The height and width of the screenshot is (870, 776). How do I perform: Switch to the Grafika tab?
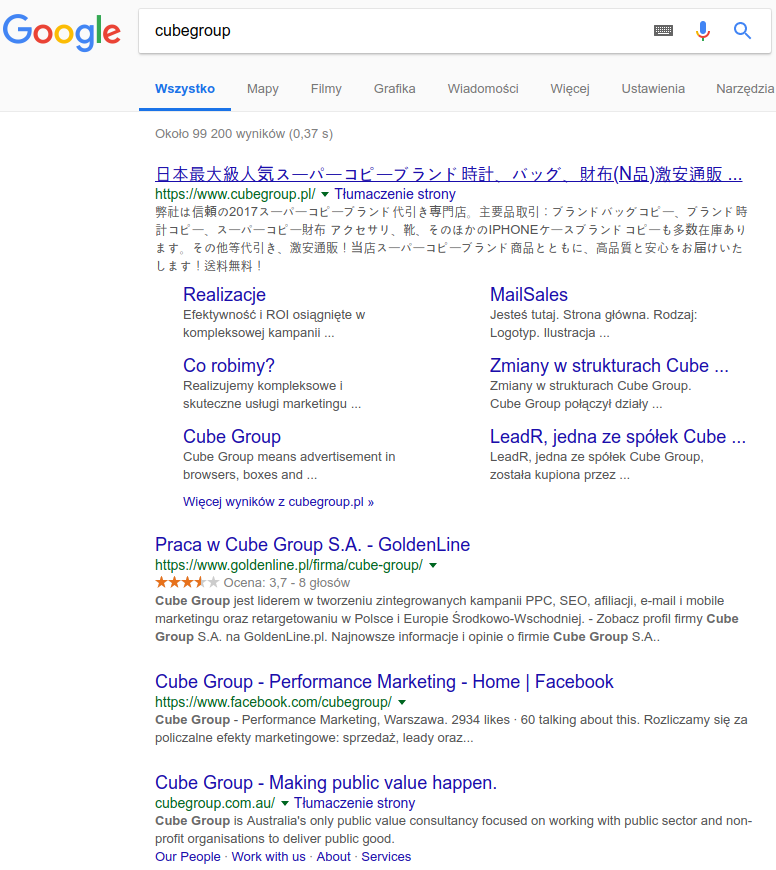[394, 89]
